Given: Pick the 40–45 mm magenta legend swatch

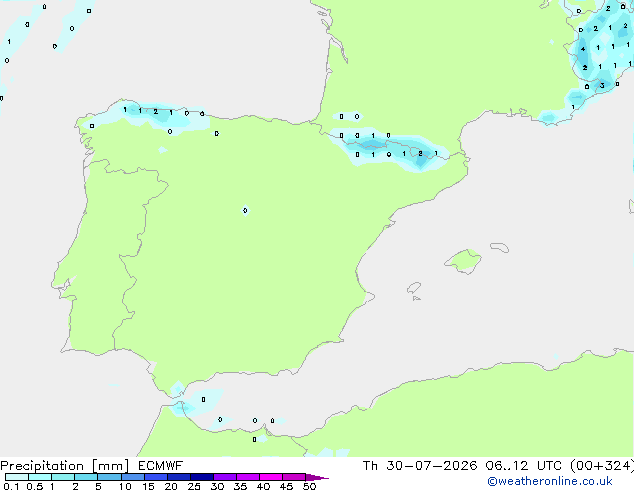Looking at the screenshot, I should pos(271,477).
